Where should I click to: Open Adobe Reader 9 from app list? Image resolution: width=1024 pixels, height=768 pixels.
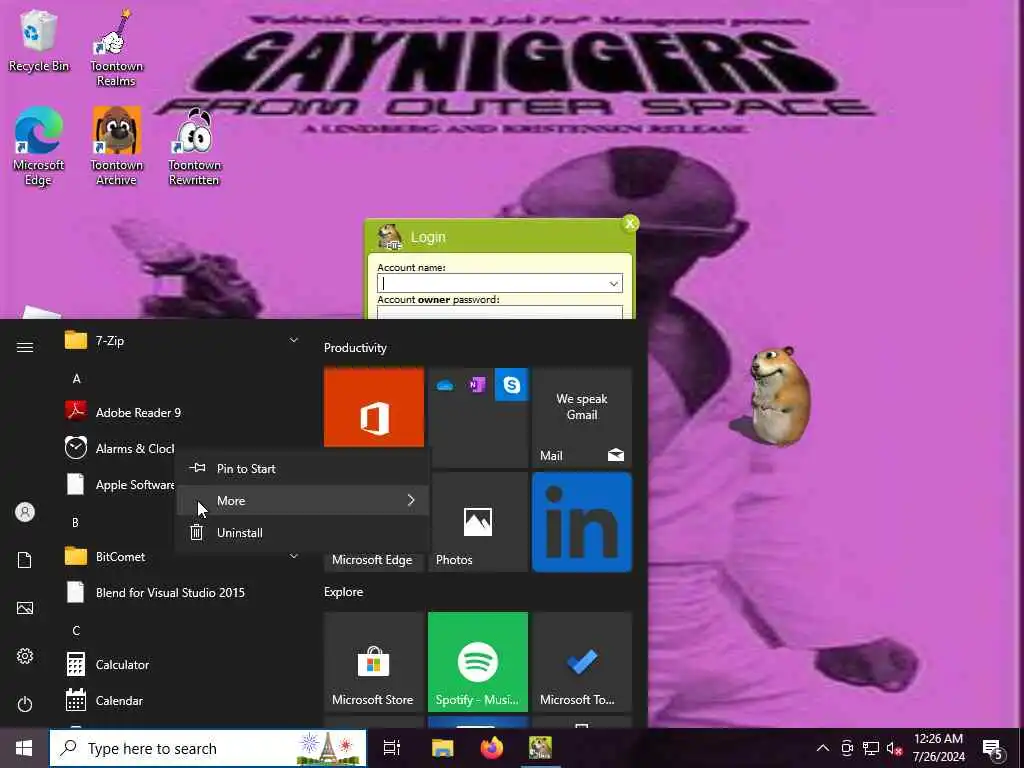(x=182, y=413)
